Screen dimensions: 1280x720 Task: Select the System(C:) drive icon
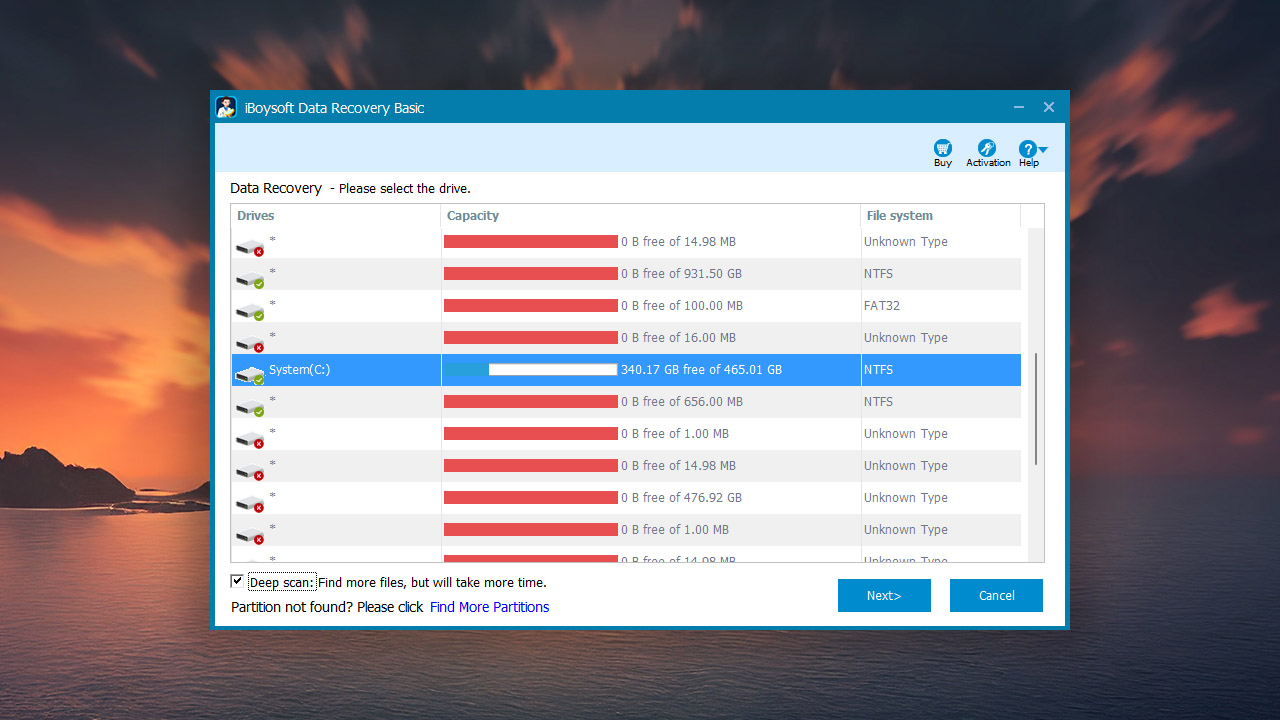[249, 373]
